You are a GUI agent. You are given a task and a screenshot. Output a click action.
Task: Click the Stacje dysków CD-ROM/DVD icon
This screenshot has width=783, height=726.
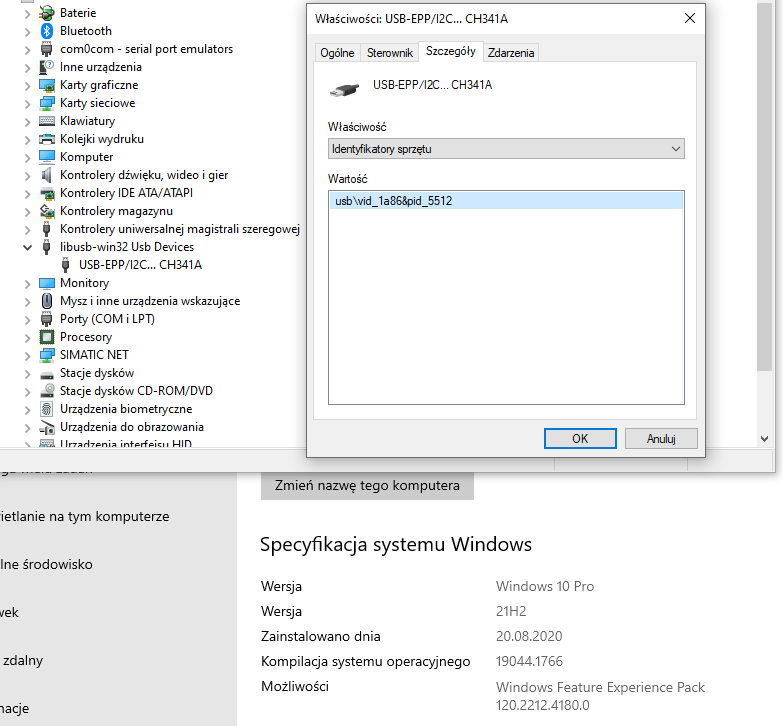46,391
